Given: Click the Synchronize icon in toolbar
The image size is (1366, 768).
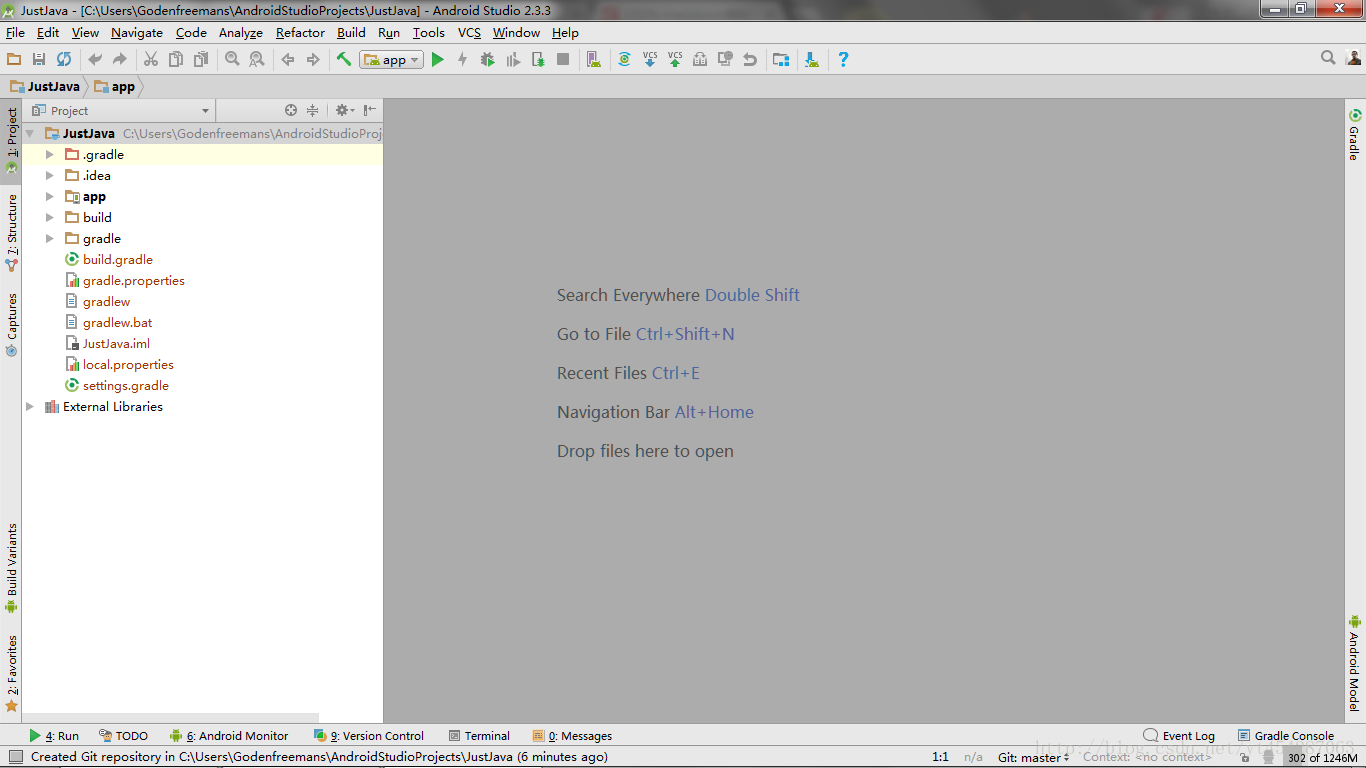Looking at the screenshot, I should tap(64, 60).
